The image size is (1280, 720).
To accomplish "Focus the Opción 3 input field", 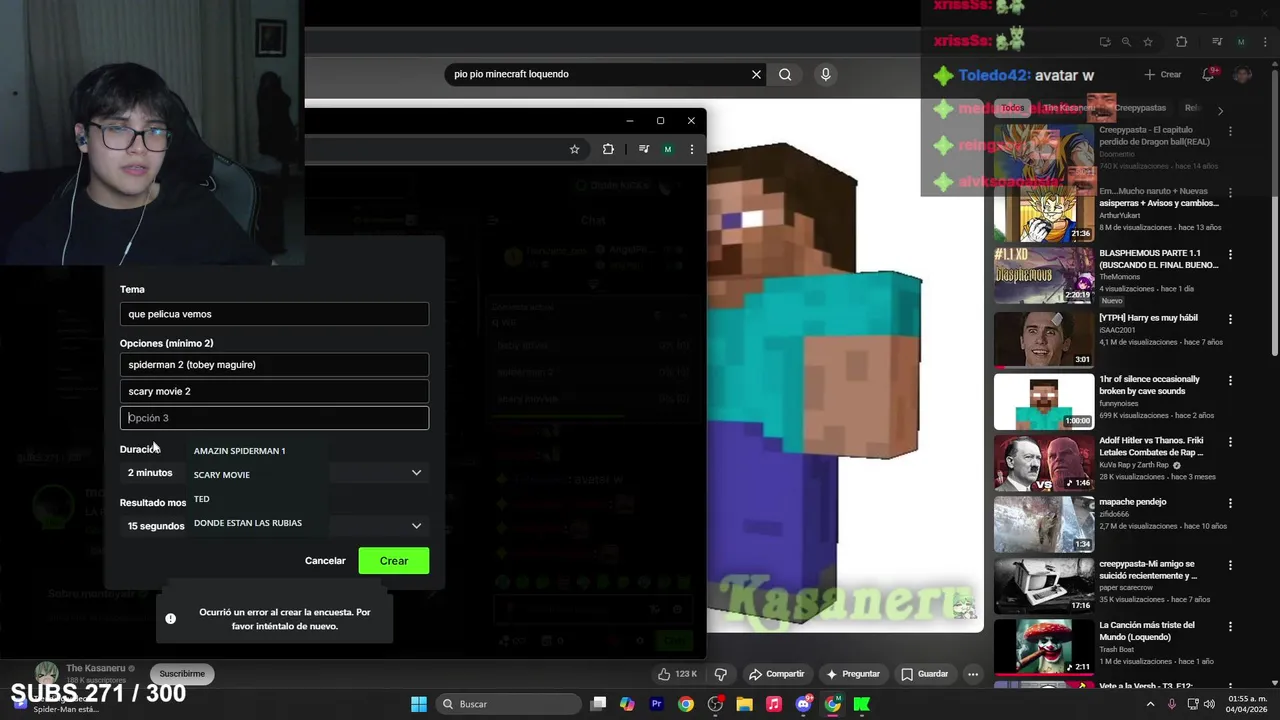I will click(274, 418).
